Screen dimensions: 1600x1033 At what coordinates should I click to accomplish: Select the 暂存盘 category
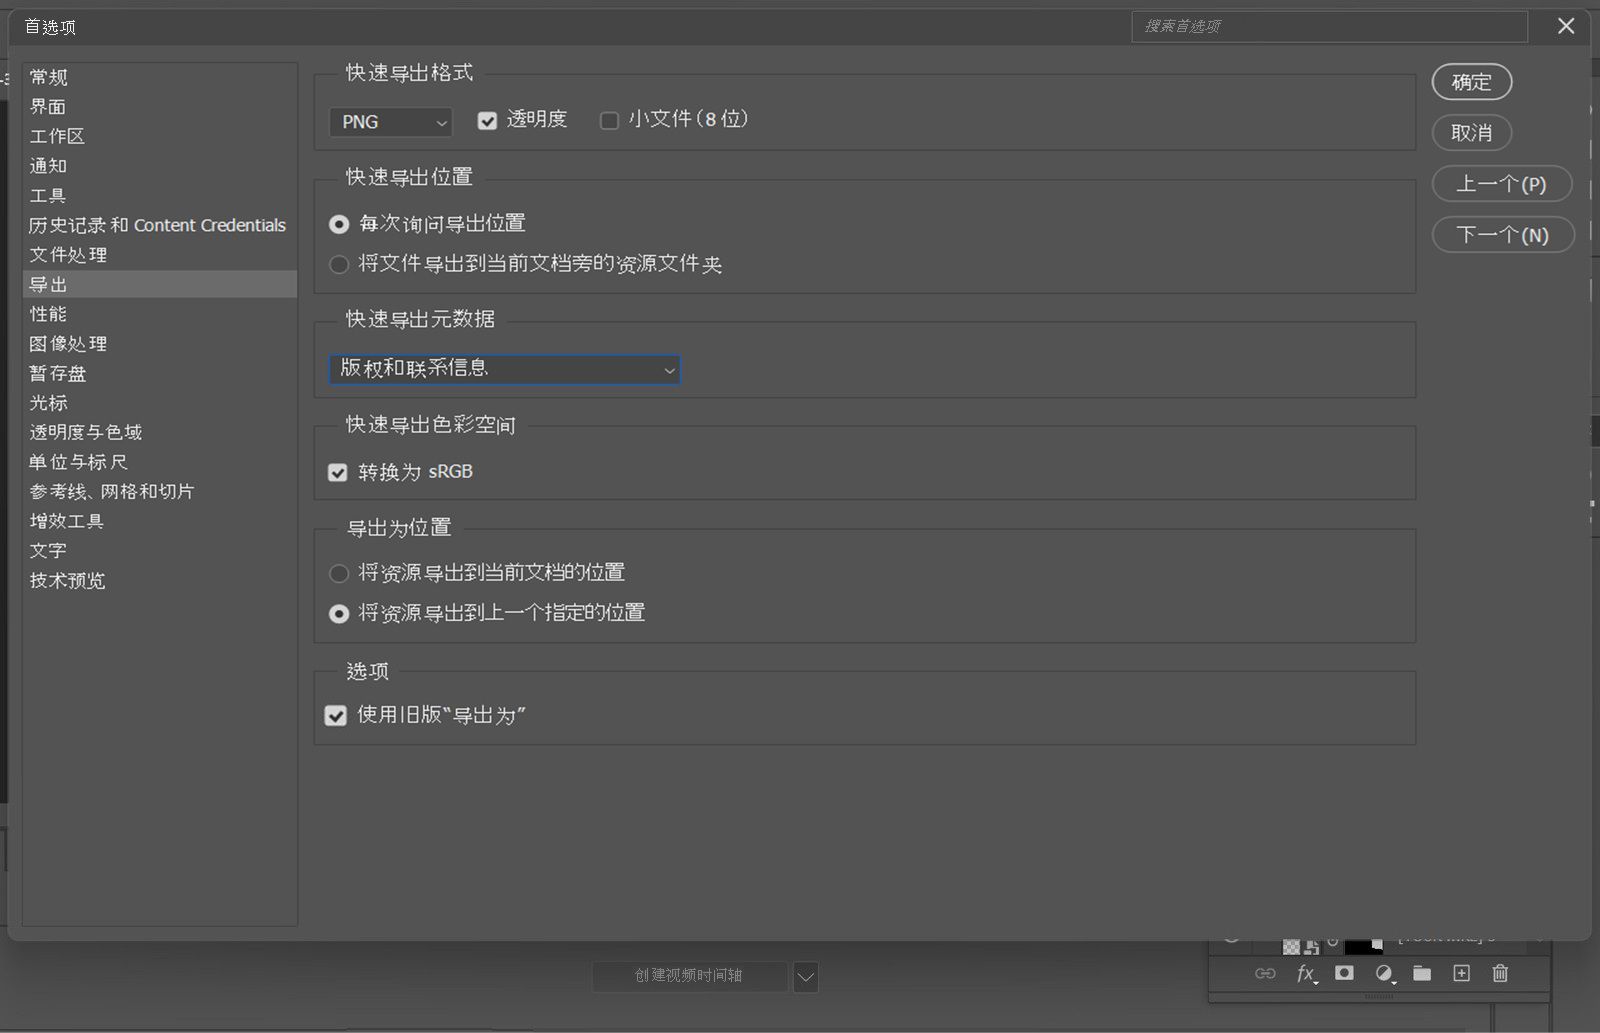pyautogui.click(x=160, y=373)
